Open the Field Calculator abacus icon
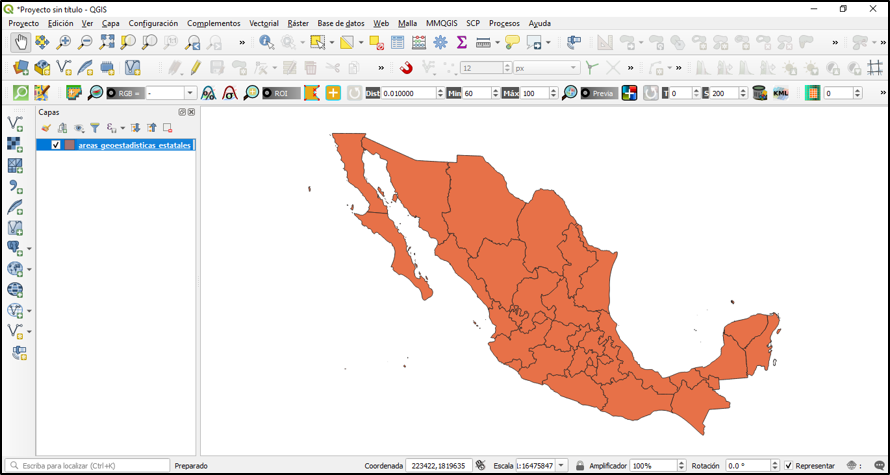The image size is (890, 475). click(419, 42)
